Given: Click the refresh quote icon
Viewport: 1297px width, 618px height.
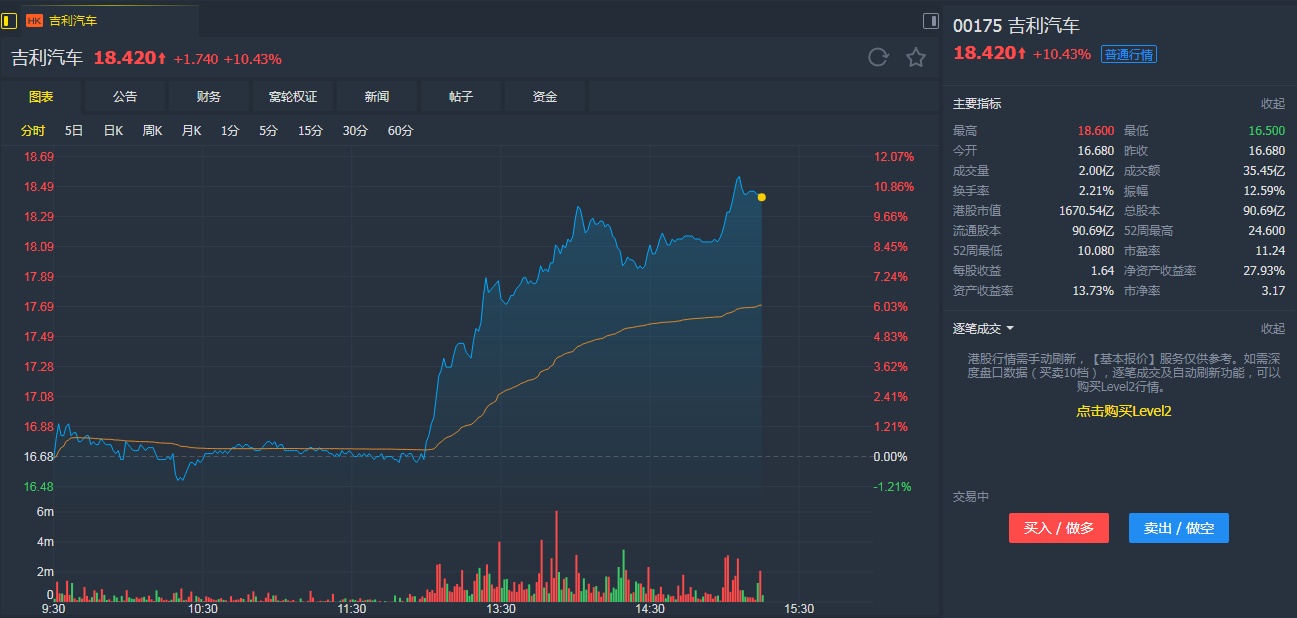Looking at the screenshot, I should coord(878,58).
